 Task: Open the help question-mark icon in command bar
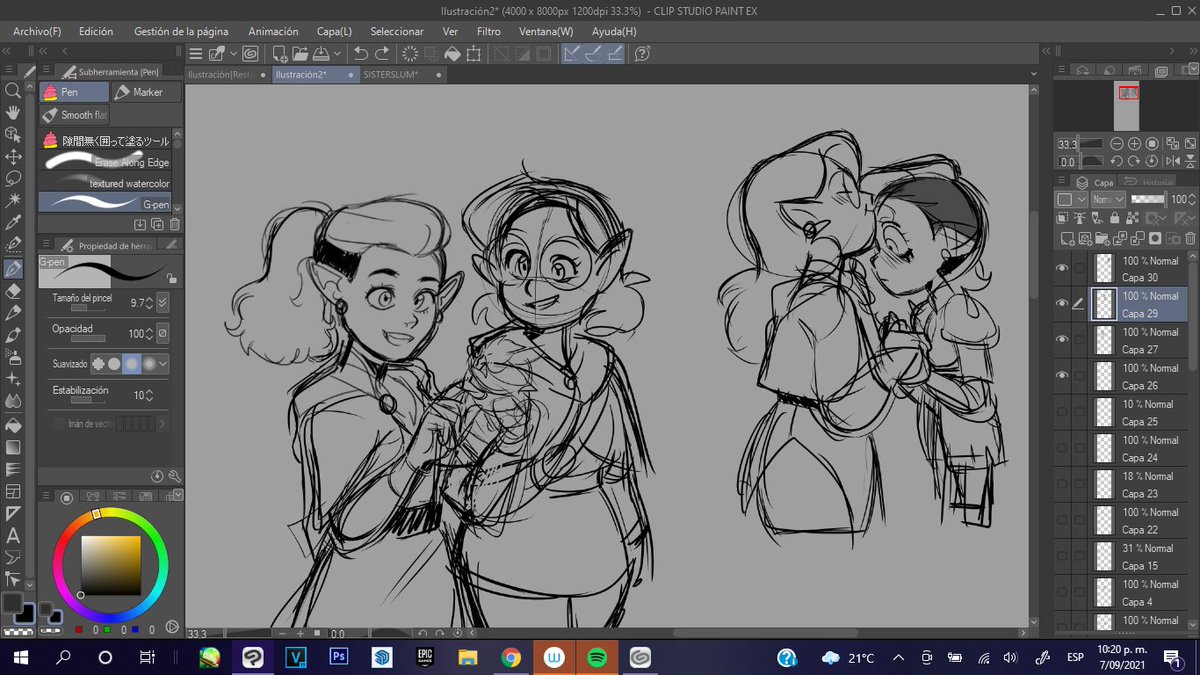[642, 54]
